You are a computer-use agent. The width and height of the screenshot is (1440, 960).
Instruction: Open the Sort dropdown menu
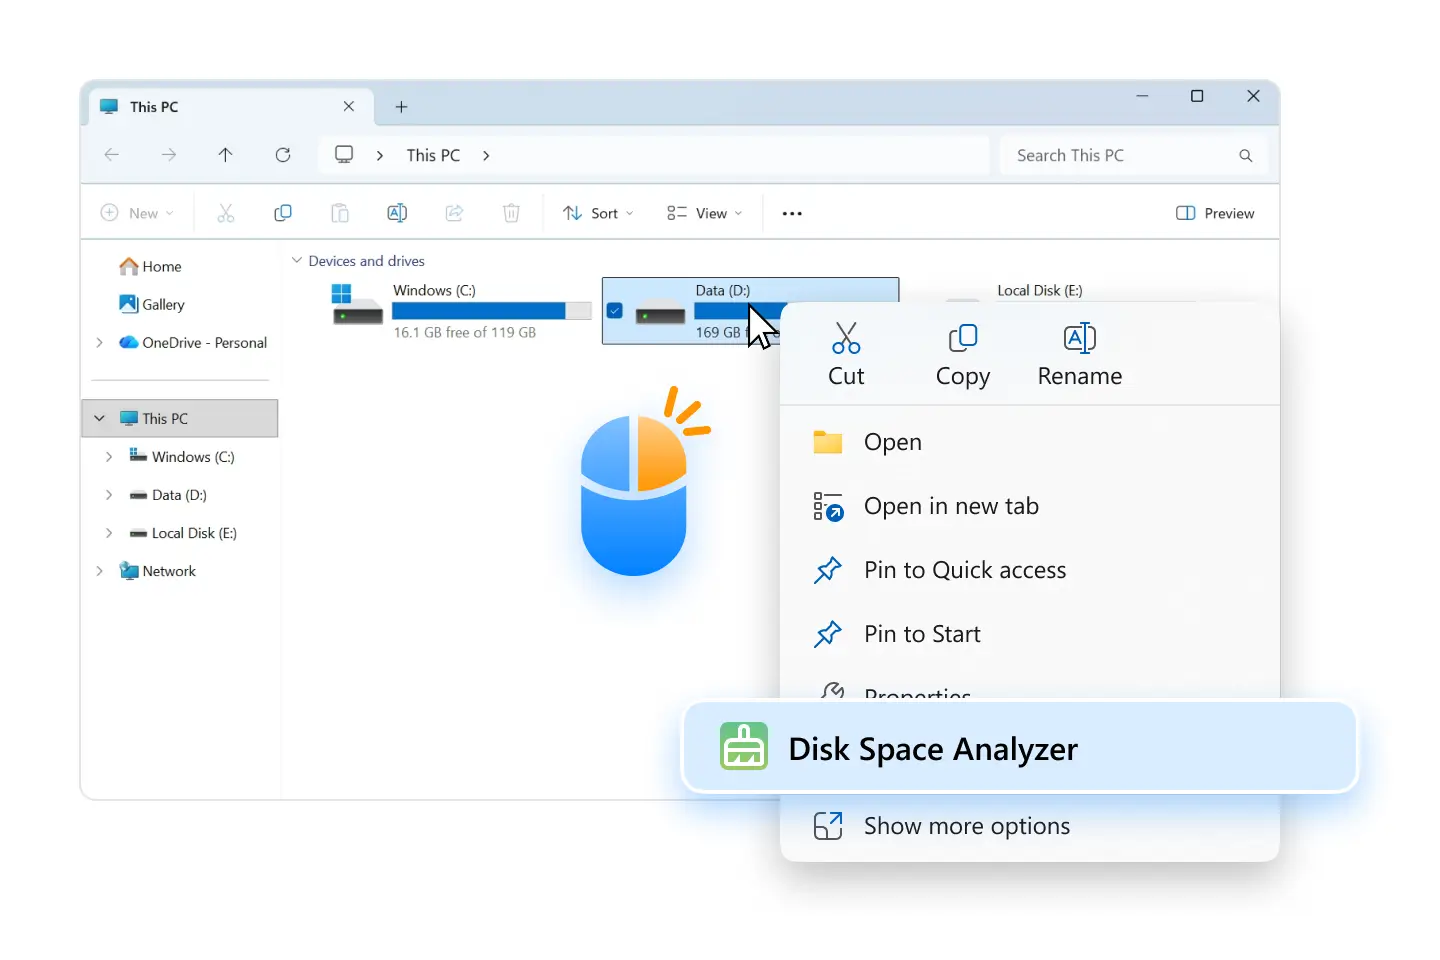click(x=597, y=212)
